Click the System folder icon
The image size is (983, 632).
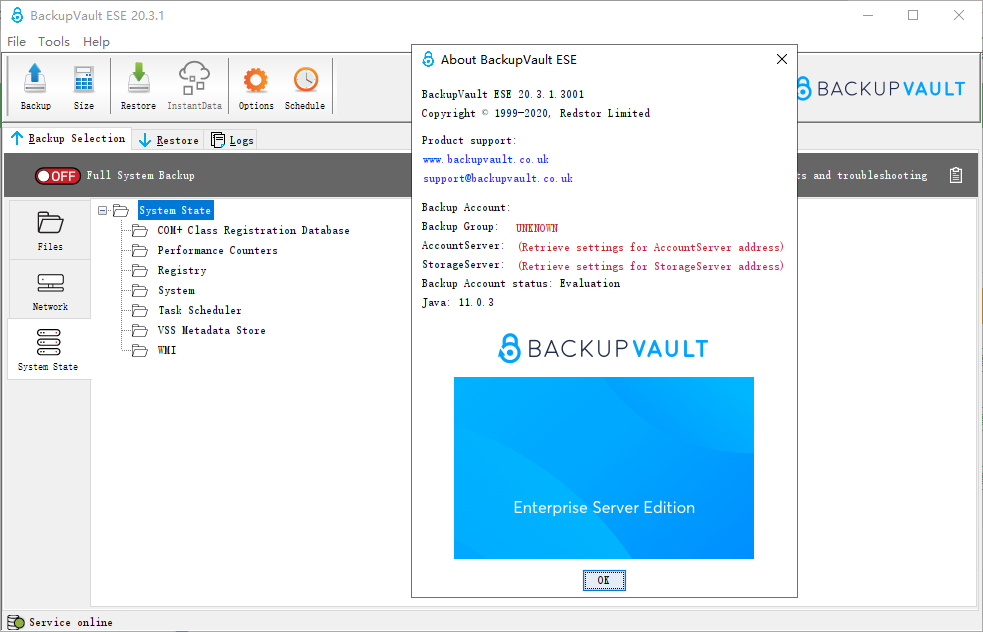[140, 290]
